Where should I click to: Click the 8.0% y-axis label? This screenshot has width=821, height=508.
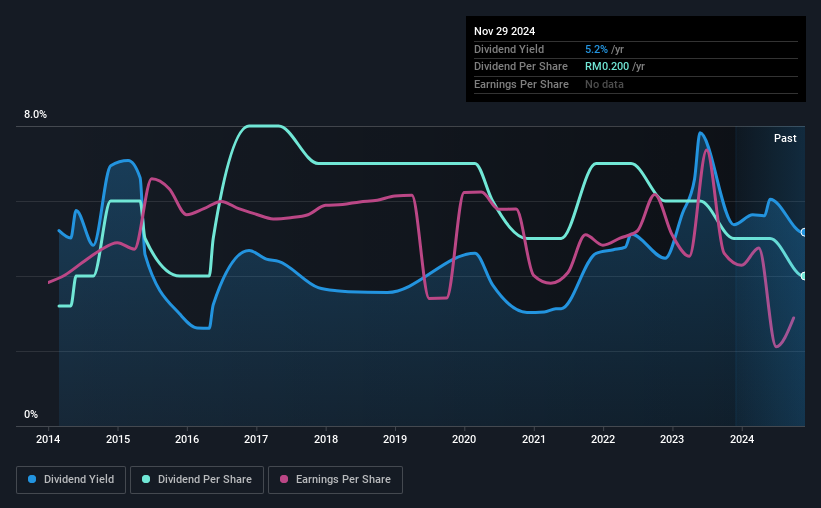[x=35, y=115]
